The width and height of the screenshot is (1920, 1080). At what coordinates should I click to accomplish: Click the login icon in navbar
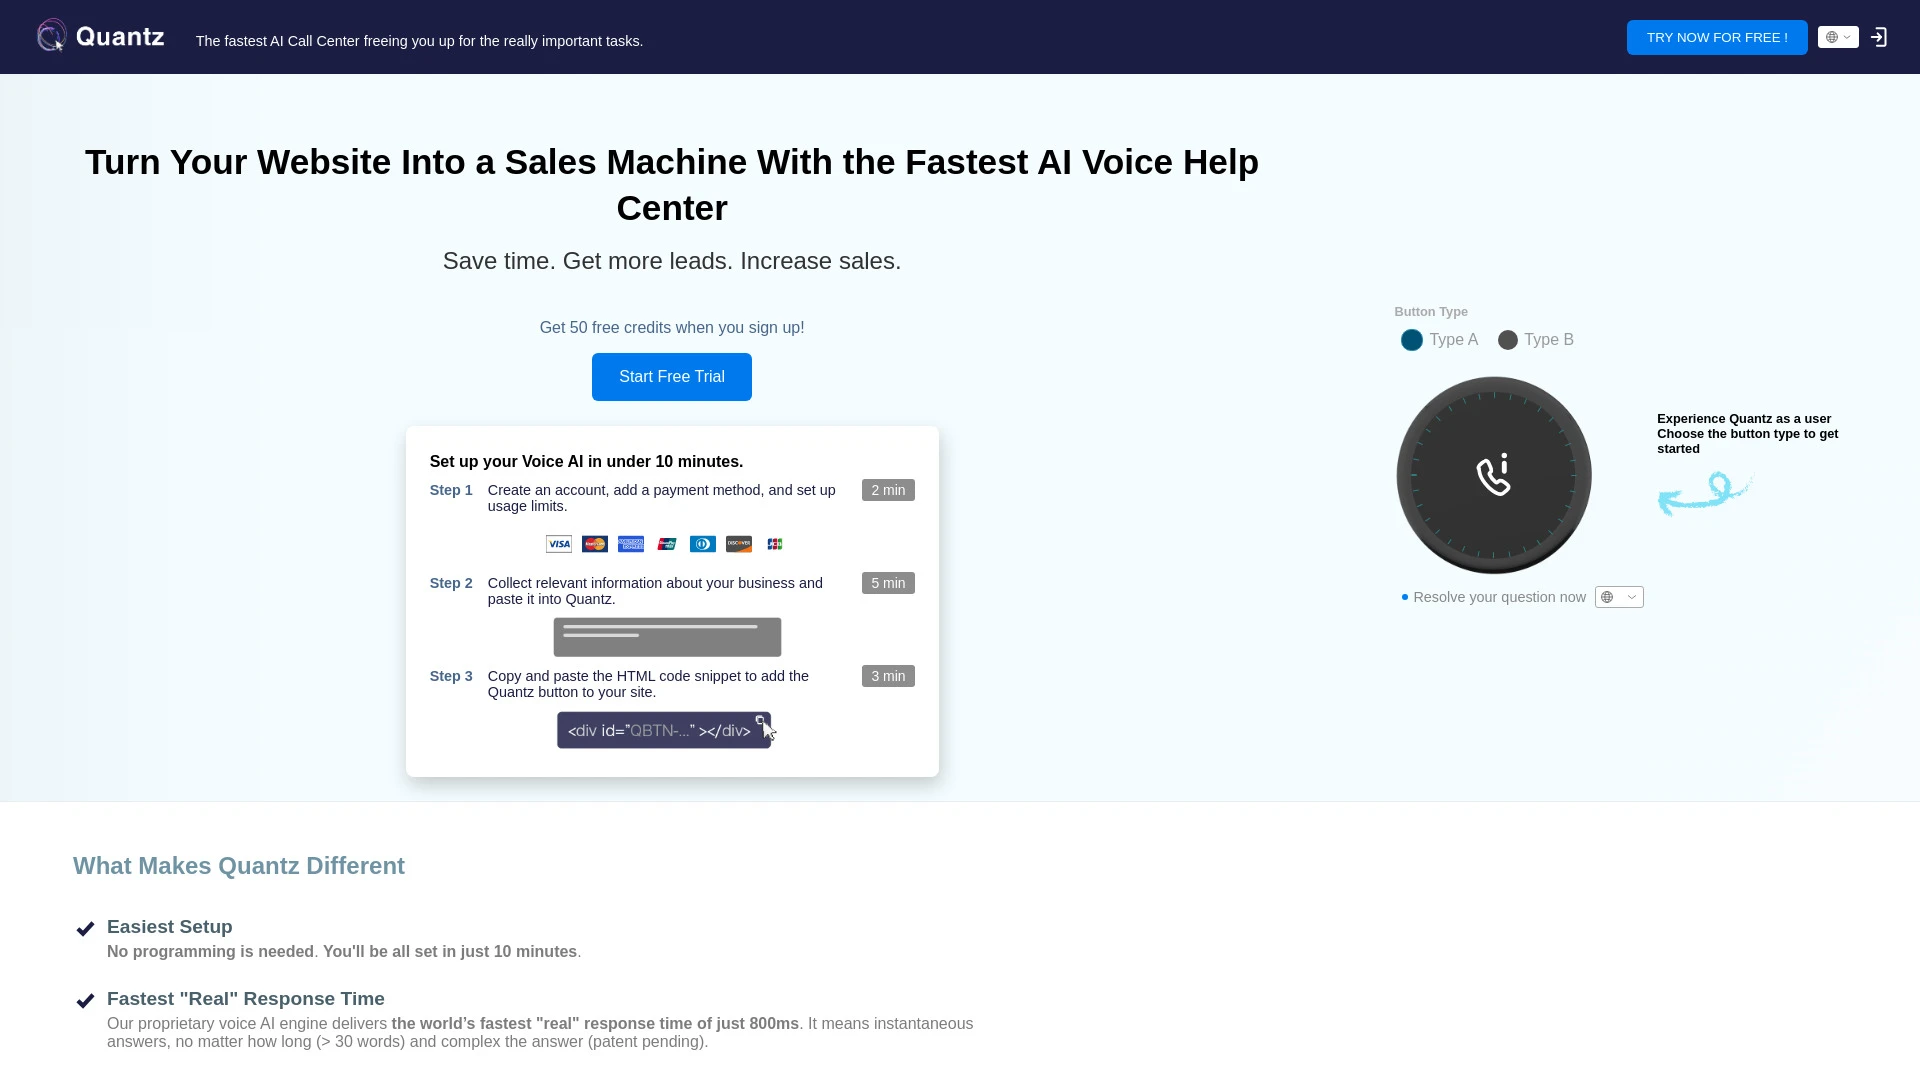1879,36
